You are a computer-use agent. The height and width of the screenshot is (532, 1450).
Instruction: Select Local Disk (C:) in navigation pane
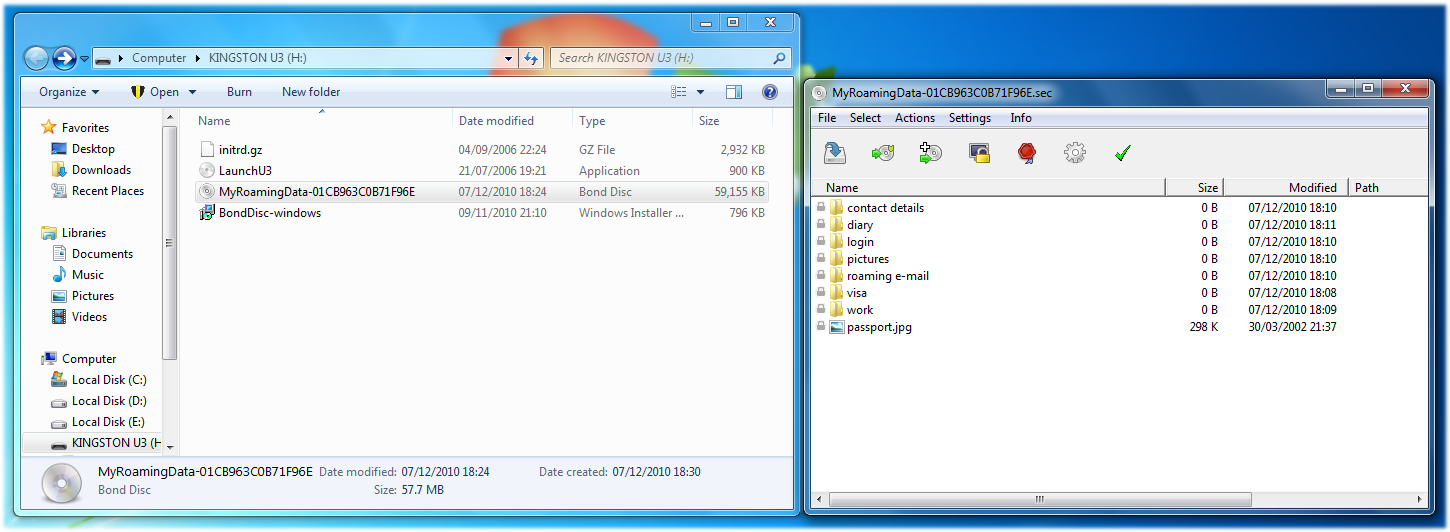[x=109, y=380]
